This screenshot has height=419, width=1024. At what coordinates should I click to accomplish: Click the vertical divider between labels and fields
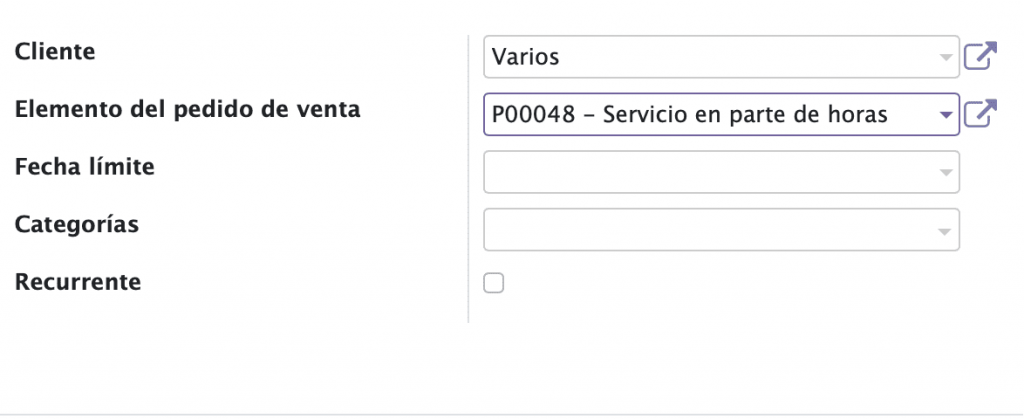(x=468, y=179)
